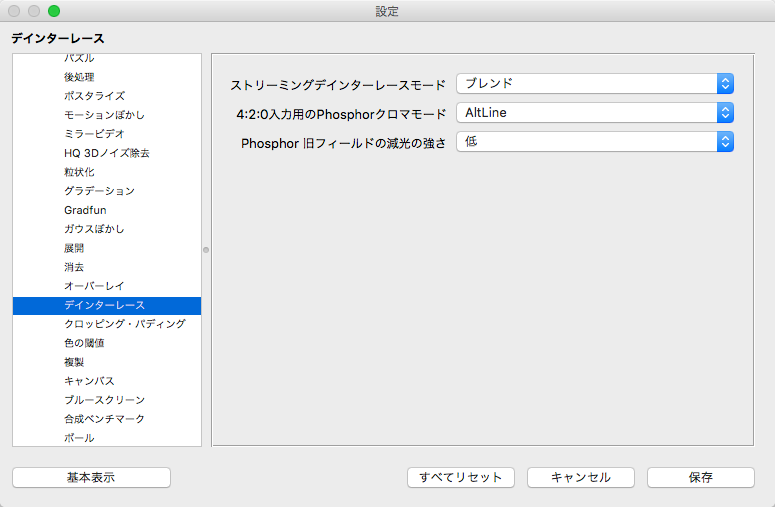Click the 基本表示 button
Image resolution: width=775 pixels, height=507 pixels.
click(x=91, y=477)
